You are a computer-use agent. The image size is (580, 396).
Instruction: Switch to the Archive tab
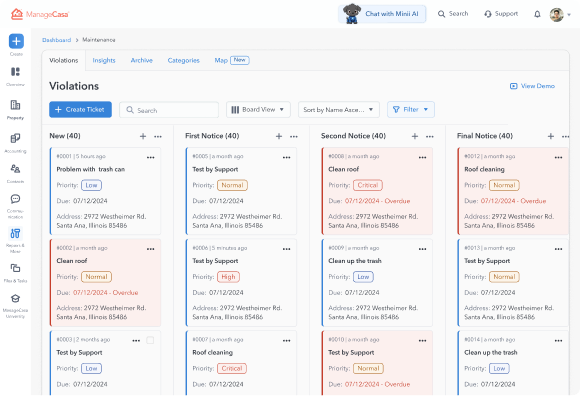point(142,60)
